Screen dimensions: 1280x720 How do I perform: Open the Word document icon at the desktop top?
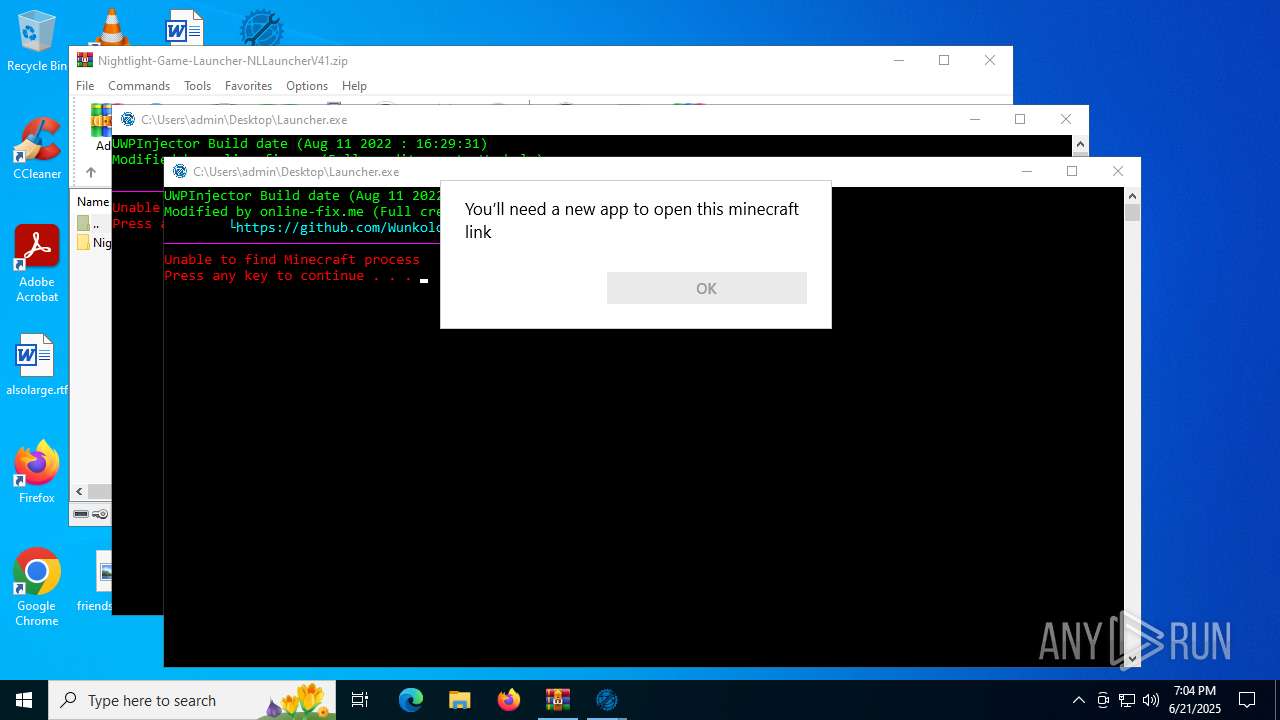coord(183,27)
